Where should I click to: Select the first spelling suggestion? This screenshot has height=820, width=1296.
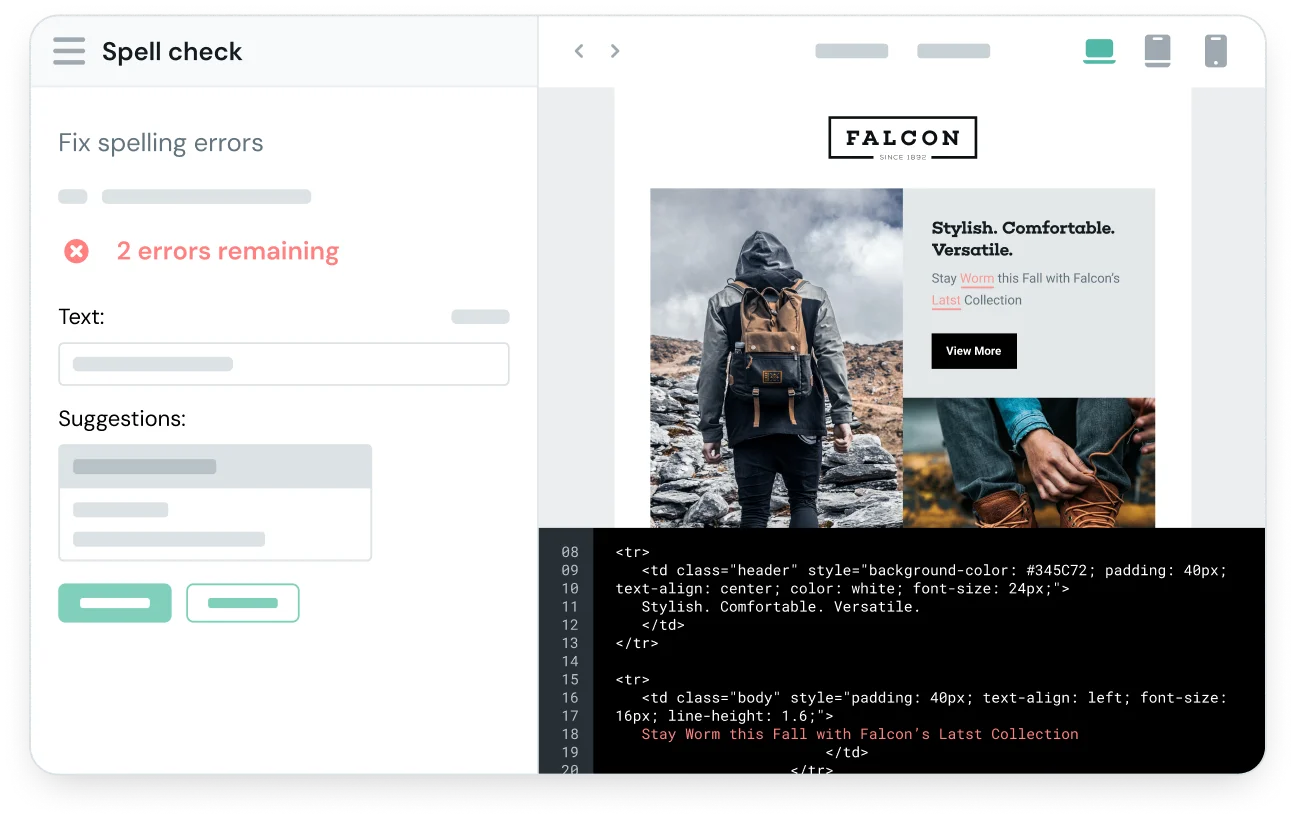pyautogui.click(x=215, y=466)
